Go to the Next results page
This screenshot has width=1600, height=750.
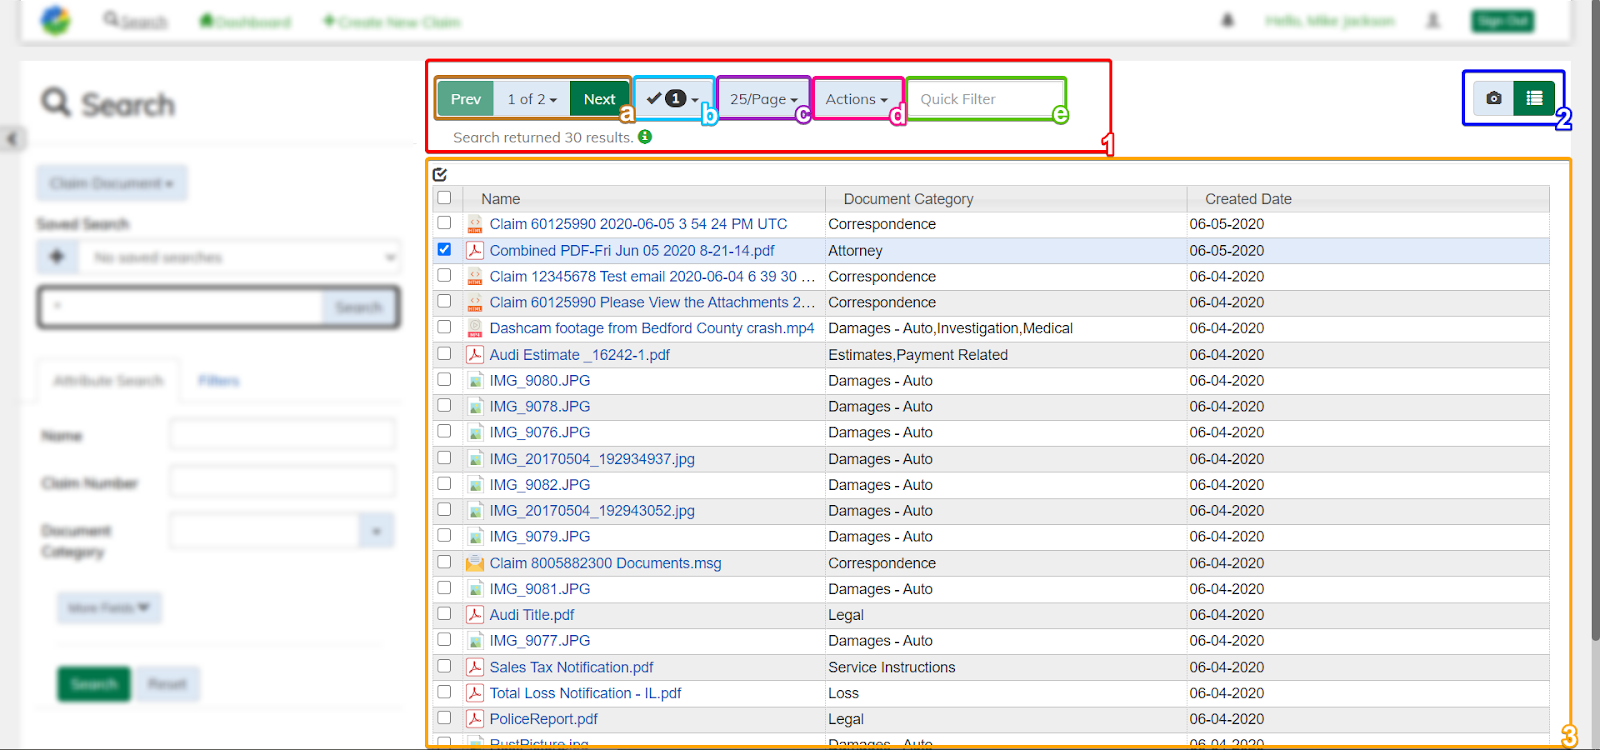599,99
